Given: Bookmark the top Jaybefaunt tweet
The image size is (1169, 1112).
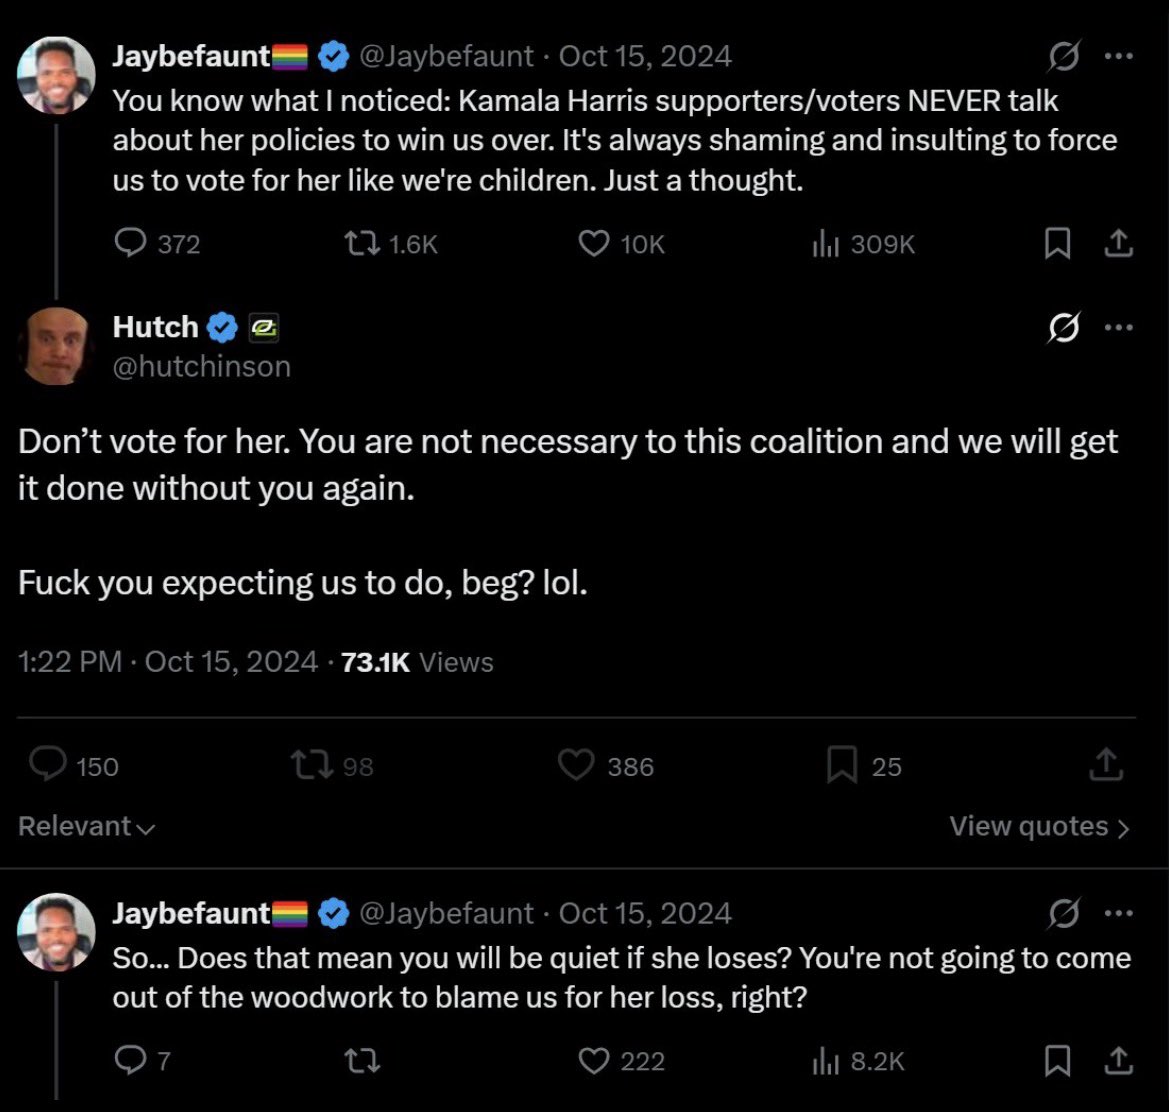Looking at the screenshot, I should 1057,244.
